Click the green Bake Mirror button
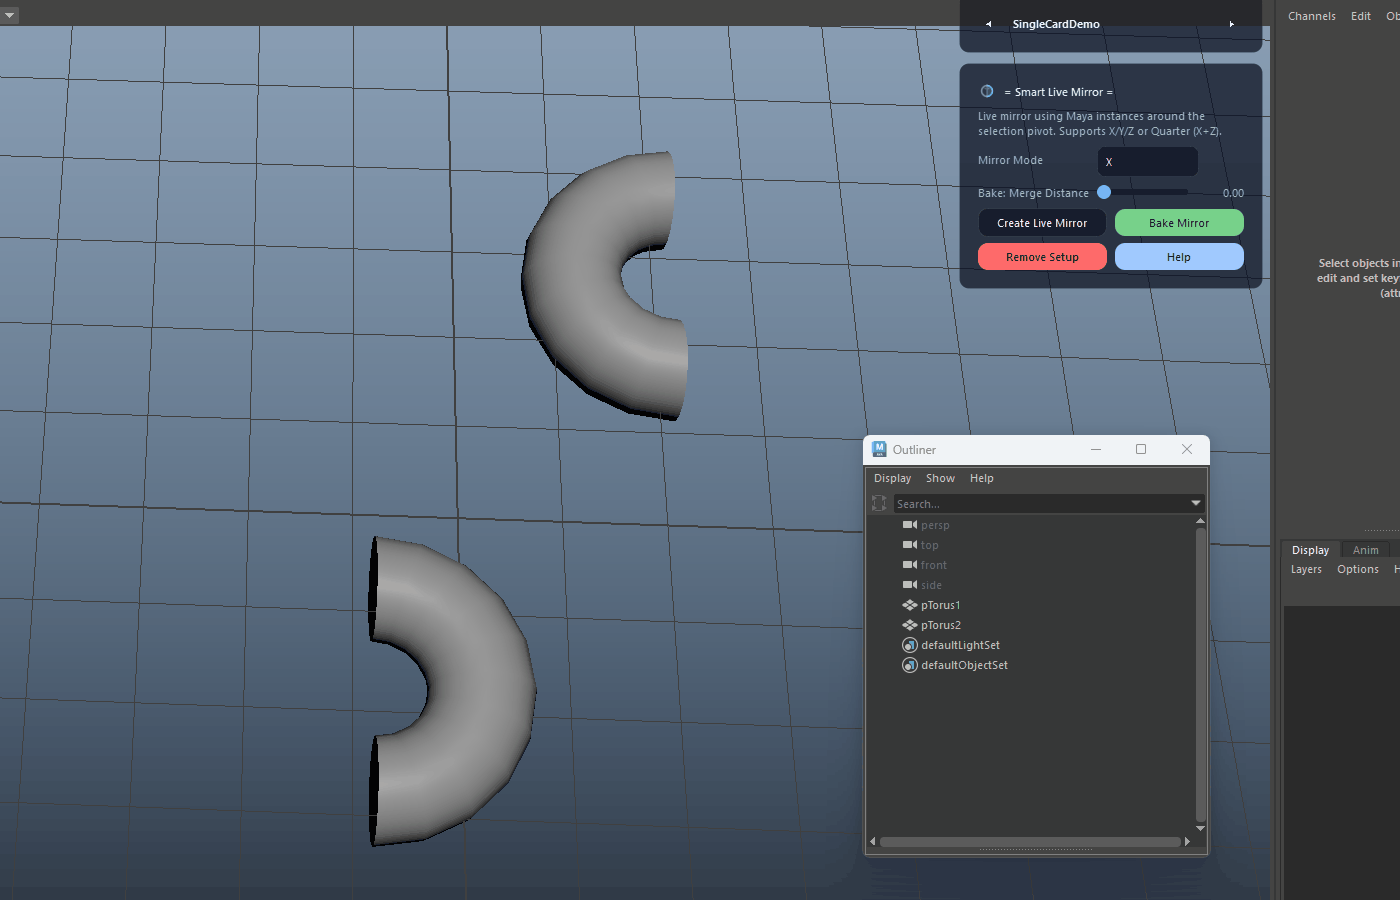The image size is (1400, 900). tap(1179, 223)
